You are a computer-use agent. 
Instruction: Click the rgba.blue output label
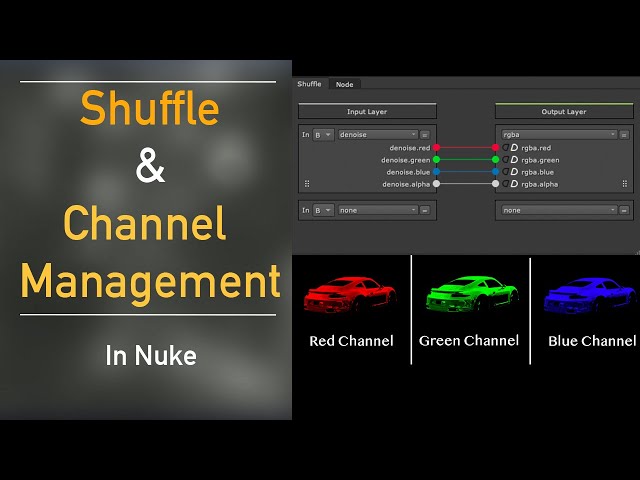[x=537, y=172]
